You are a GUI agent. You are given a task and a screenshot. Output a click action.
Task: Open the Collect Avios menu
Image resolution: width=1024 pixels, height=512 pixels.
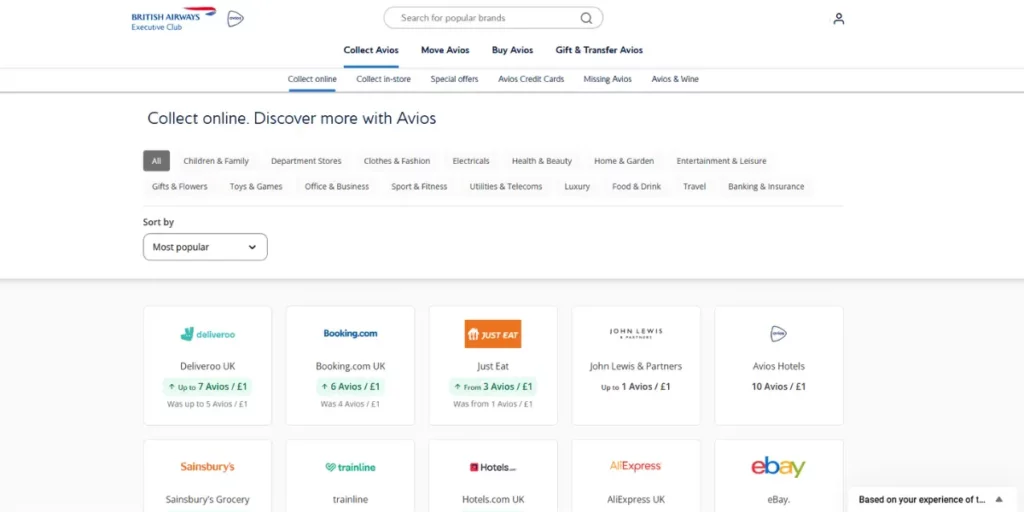tap(371, 50)
